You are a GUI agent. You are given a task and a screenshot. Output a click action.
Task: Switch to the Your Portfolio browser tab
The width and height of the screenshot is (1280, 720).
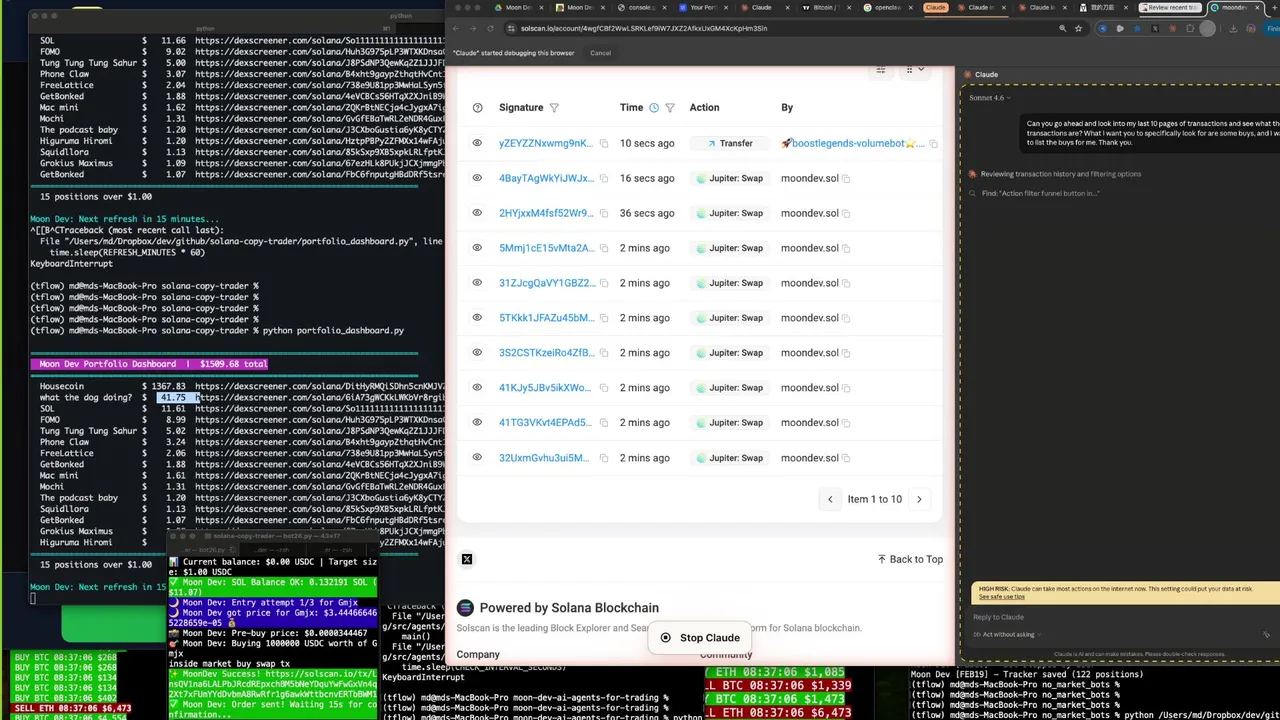click(703, 7)
